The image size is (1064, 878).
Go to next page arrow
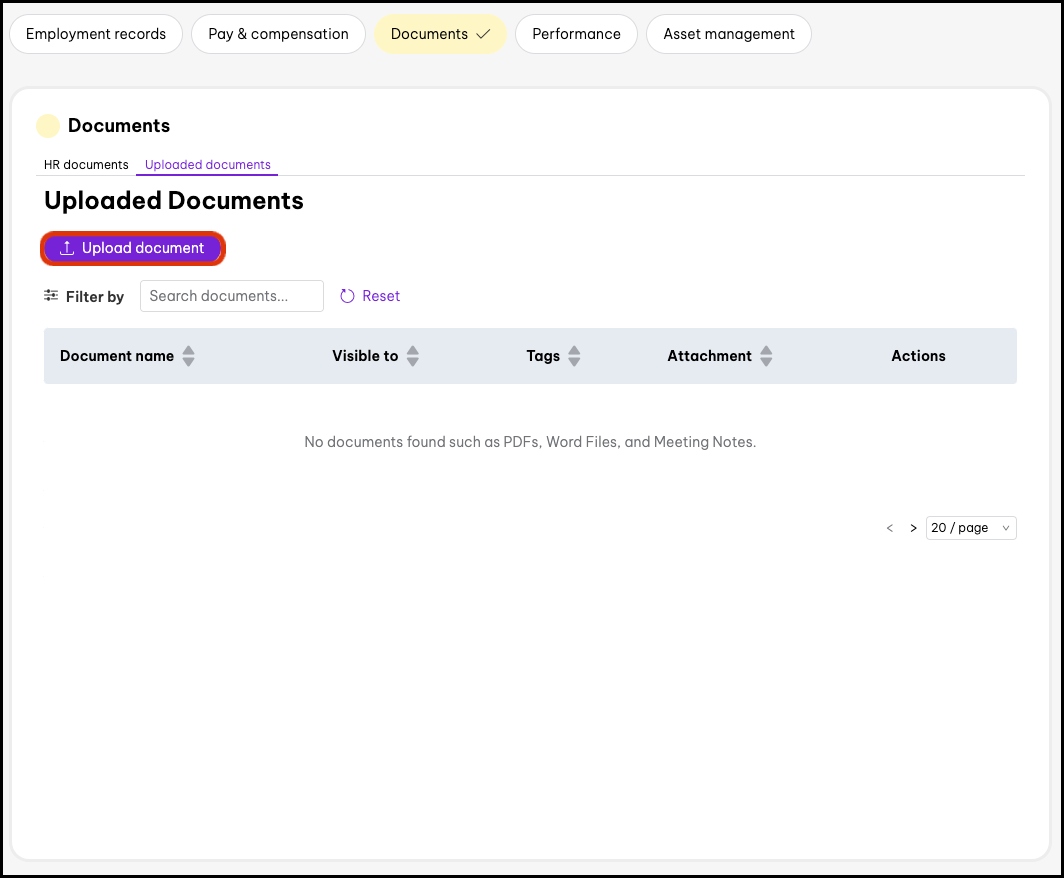(x=913, y=528)
